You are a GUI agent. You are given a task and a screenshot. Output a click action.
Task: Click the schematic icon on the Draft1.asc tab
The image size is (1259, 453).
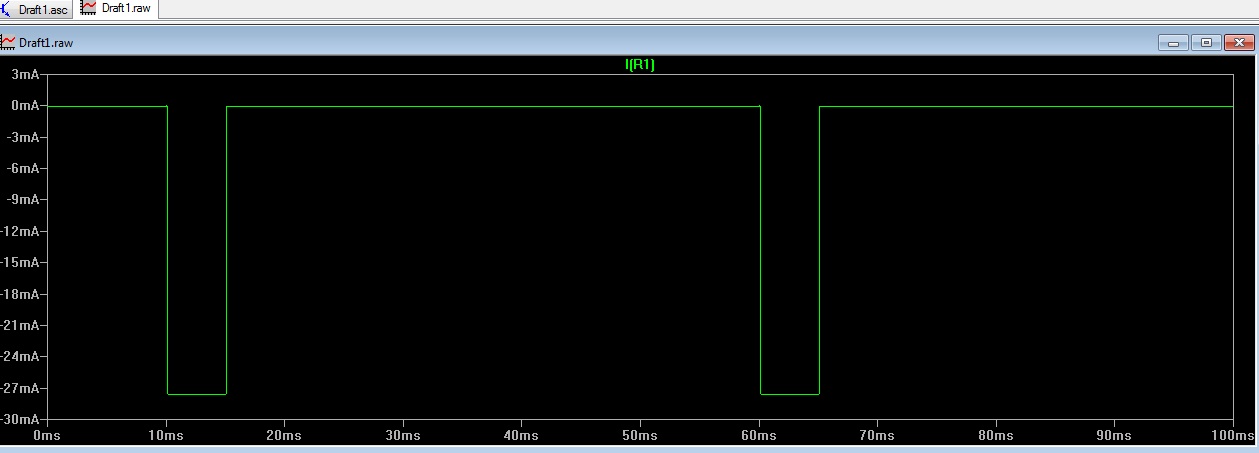pos(8,9)
